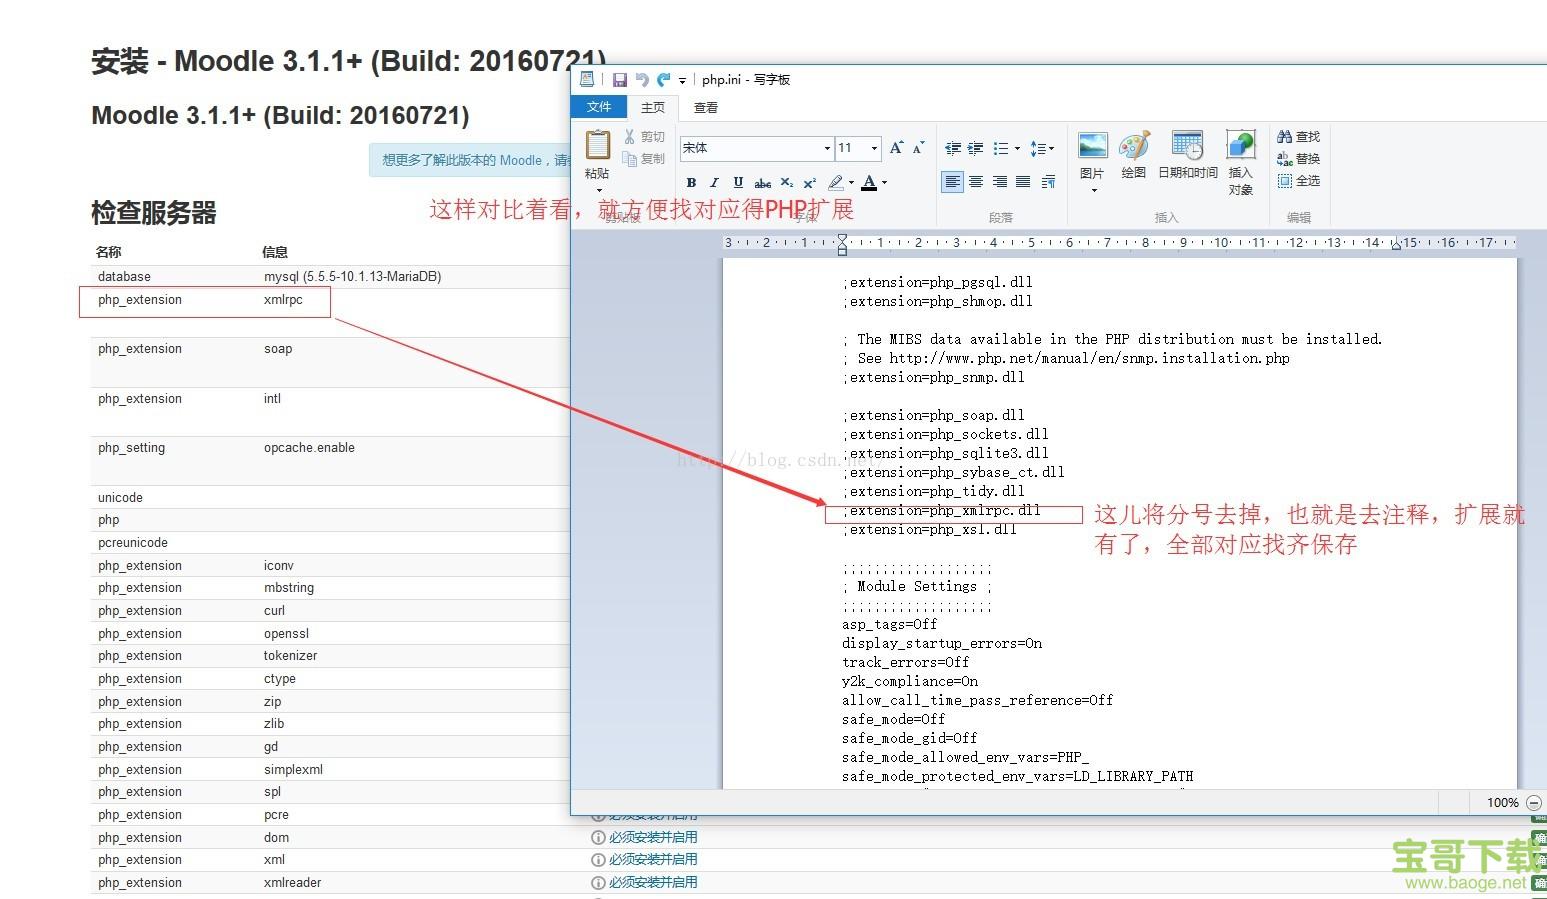The height and width of the screenshot is (899, 1547).
Task: Insert a Paint drawing with 绘图 icon
Action: click(1134, 146)
